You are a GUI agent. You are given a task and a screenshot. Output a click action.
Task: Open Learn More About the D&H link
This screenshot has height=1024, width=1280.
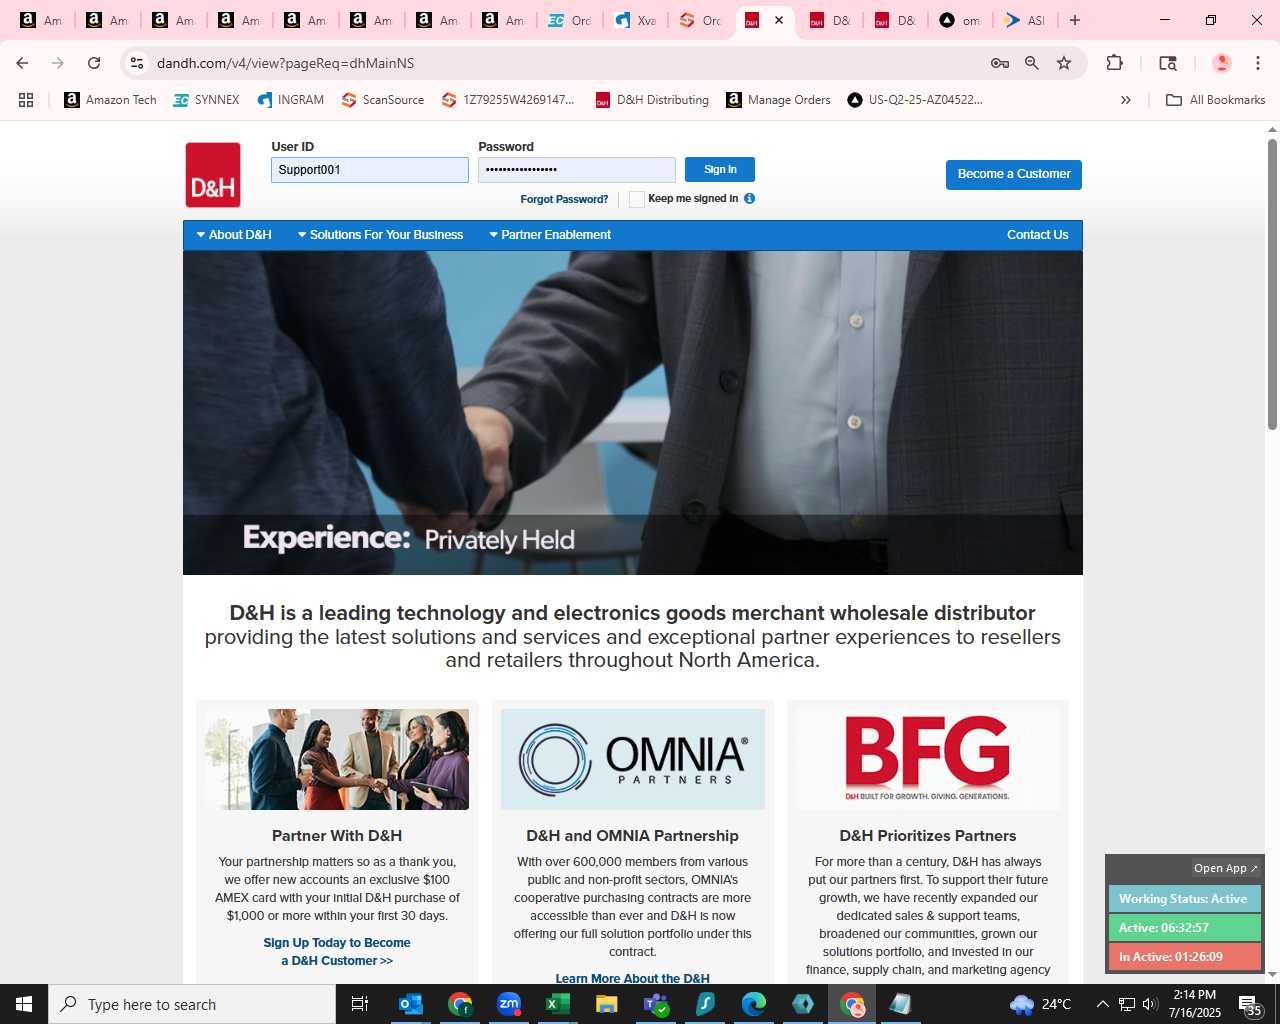pos(633,978)
